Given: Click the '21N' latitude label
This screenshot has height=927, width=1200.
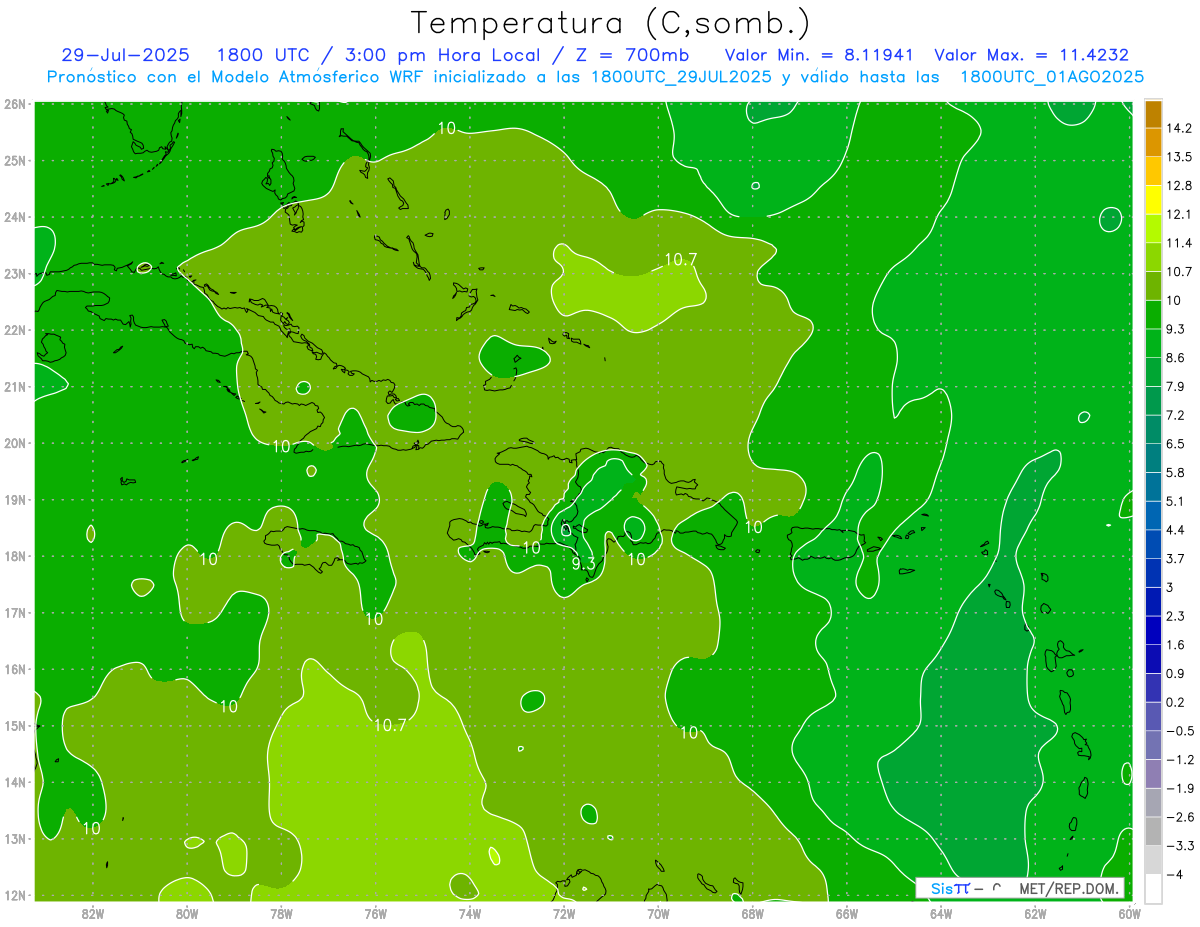Looking at the screenshot, I should [x=15, y=387].
